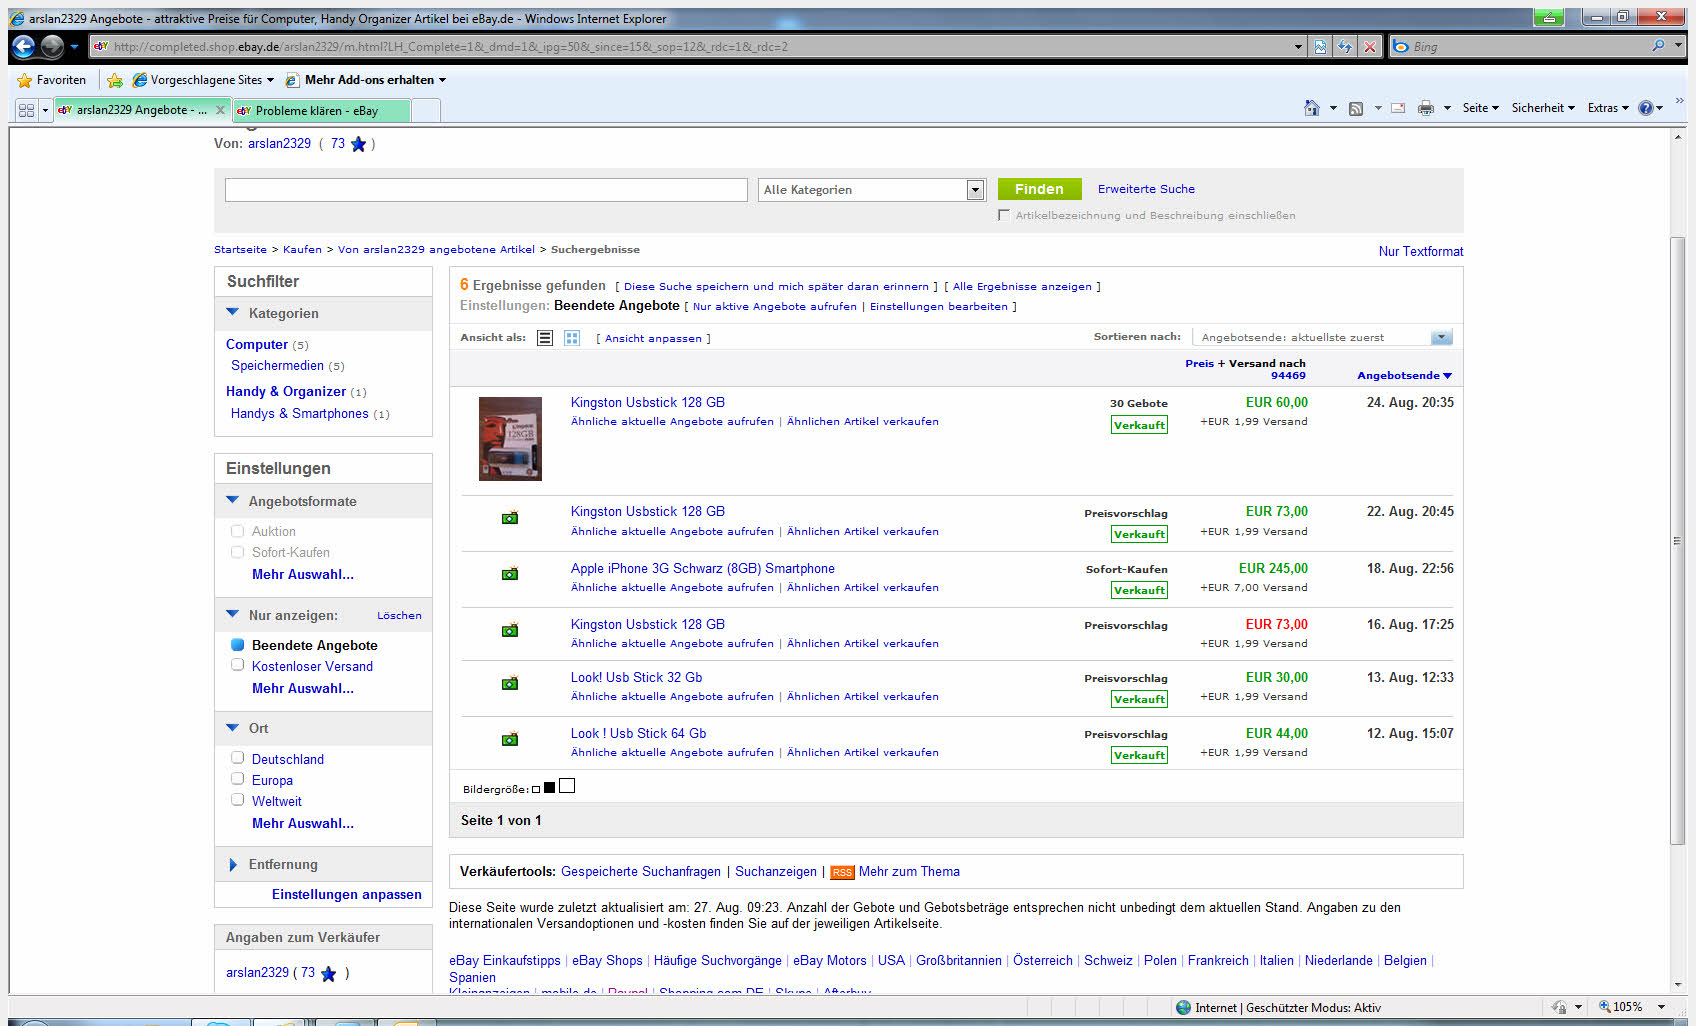This screenshot has width=1696, height=1026.
Task: Check the Weltweit location checkbox
Action: coord(237,800)
